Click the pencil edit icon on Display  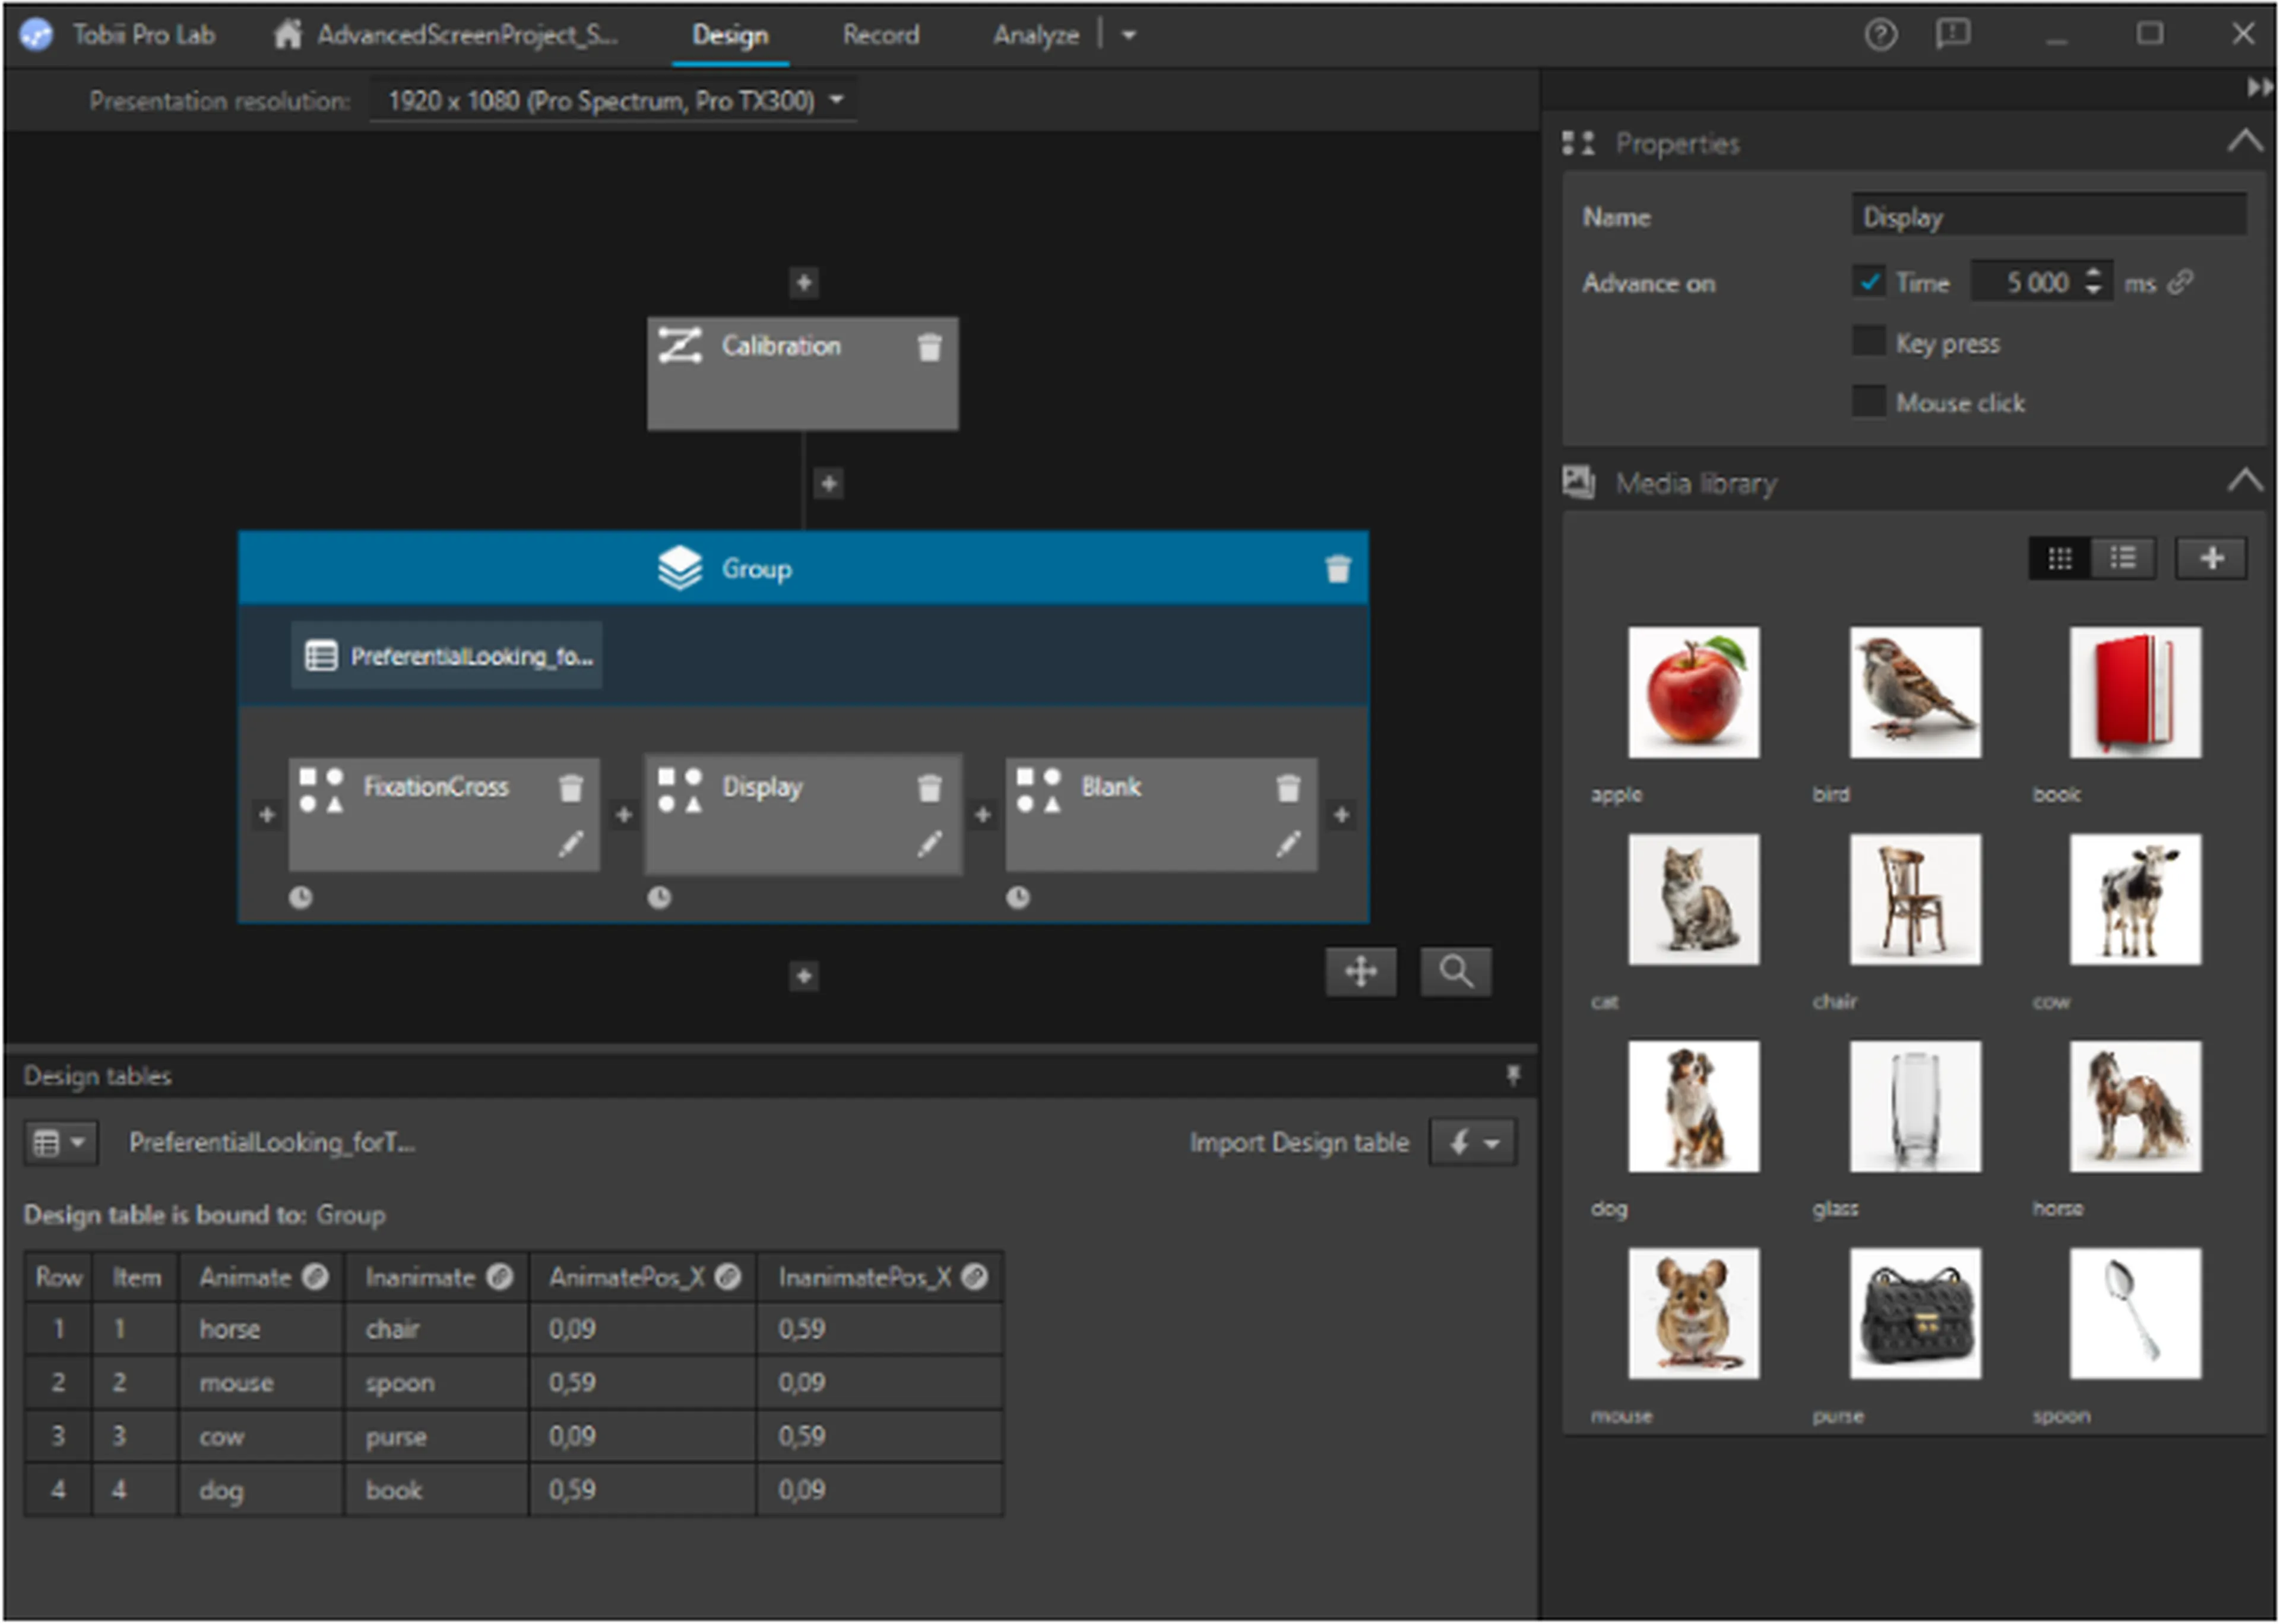point(929,844)
